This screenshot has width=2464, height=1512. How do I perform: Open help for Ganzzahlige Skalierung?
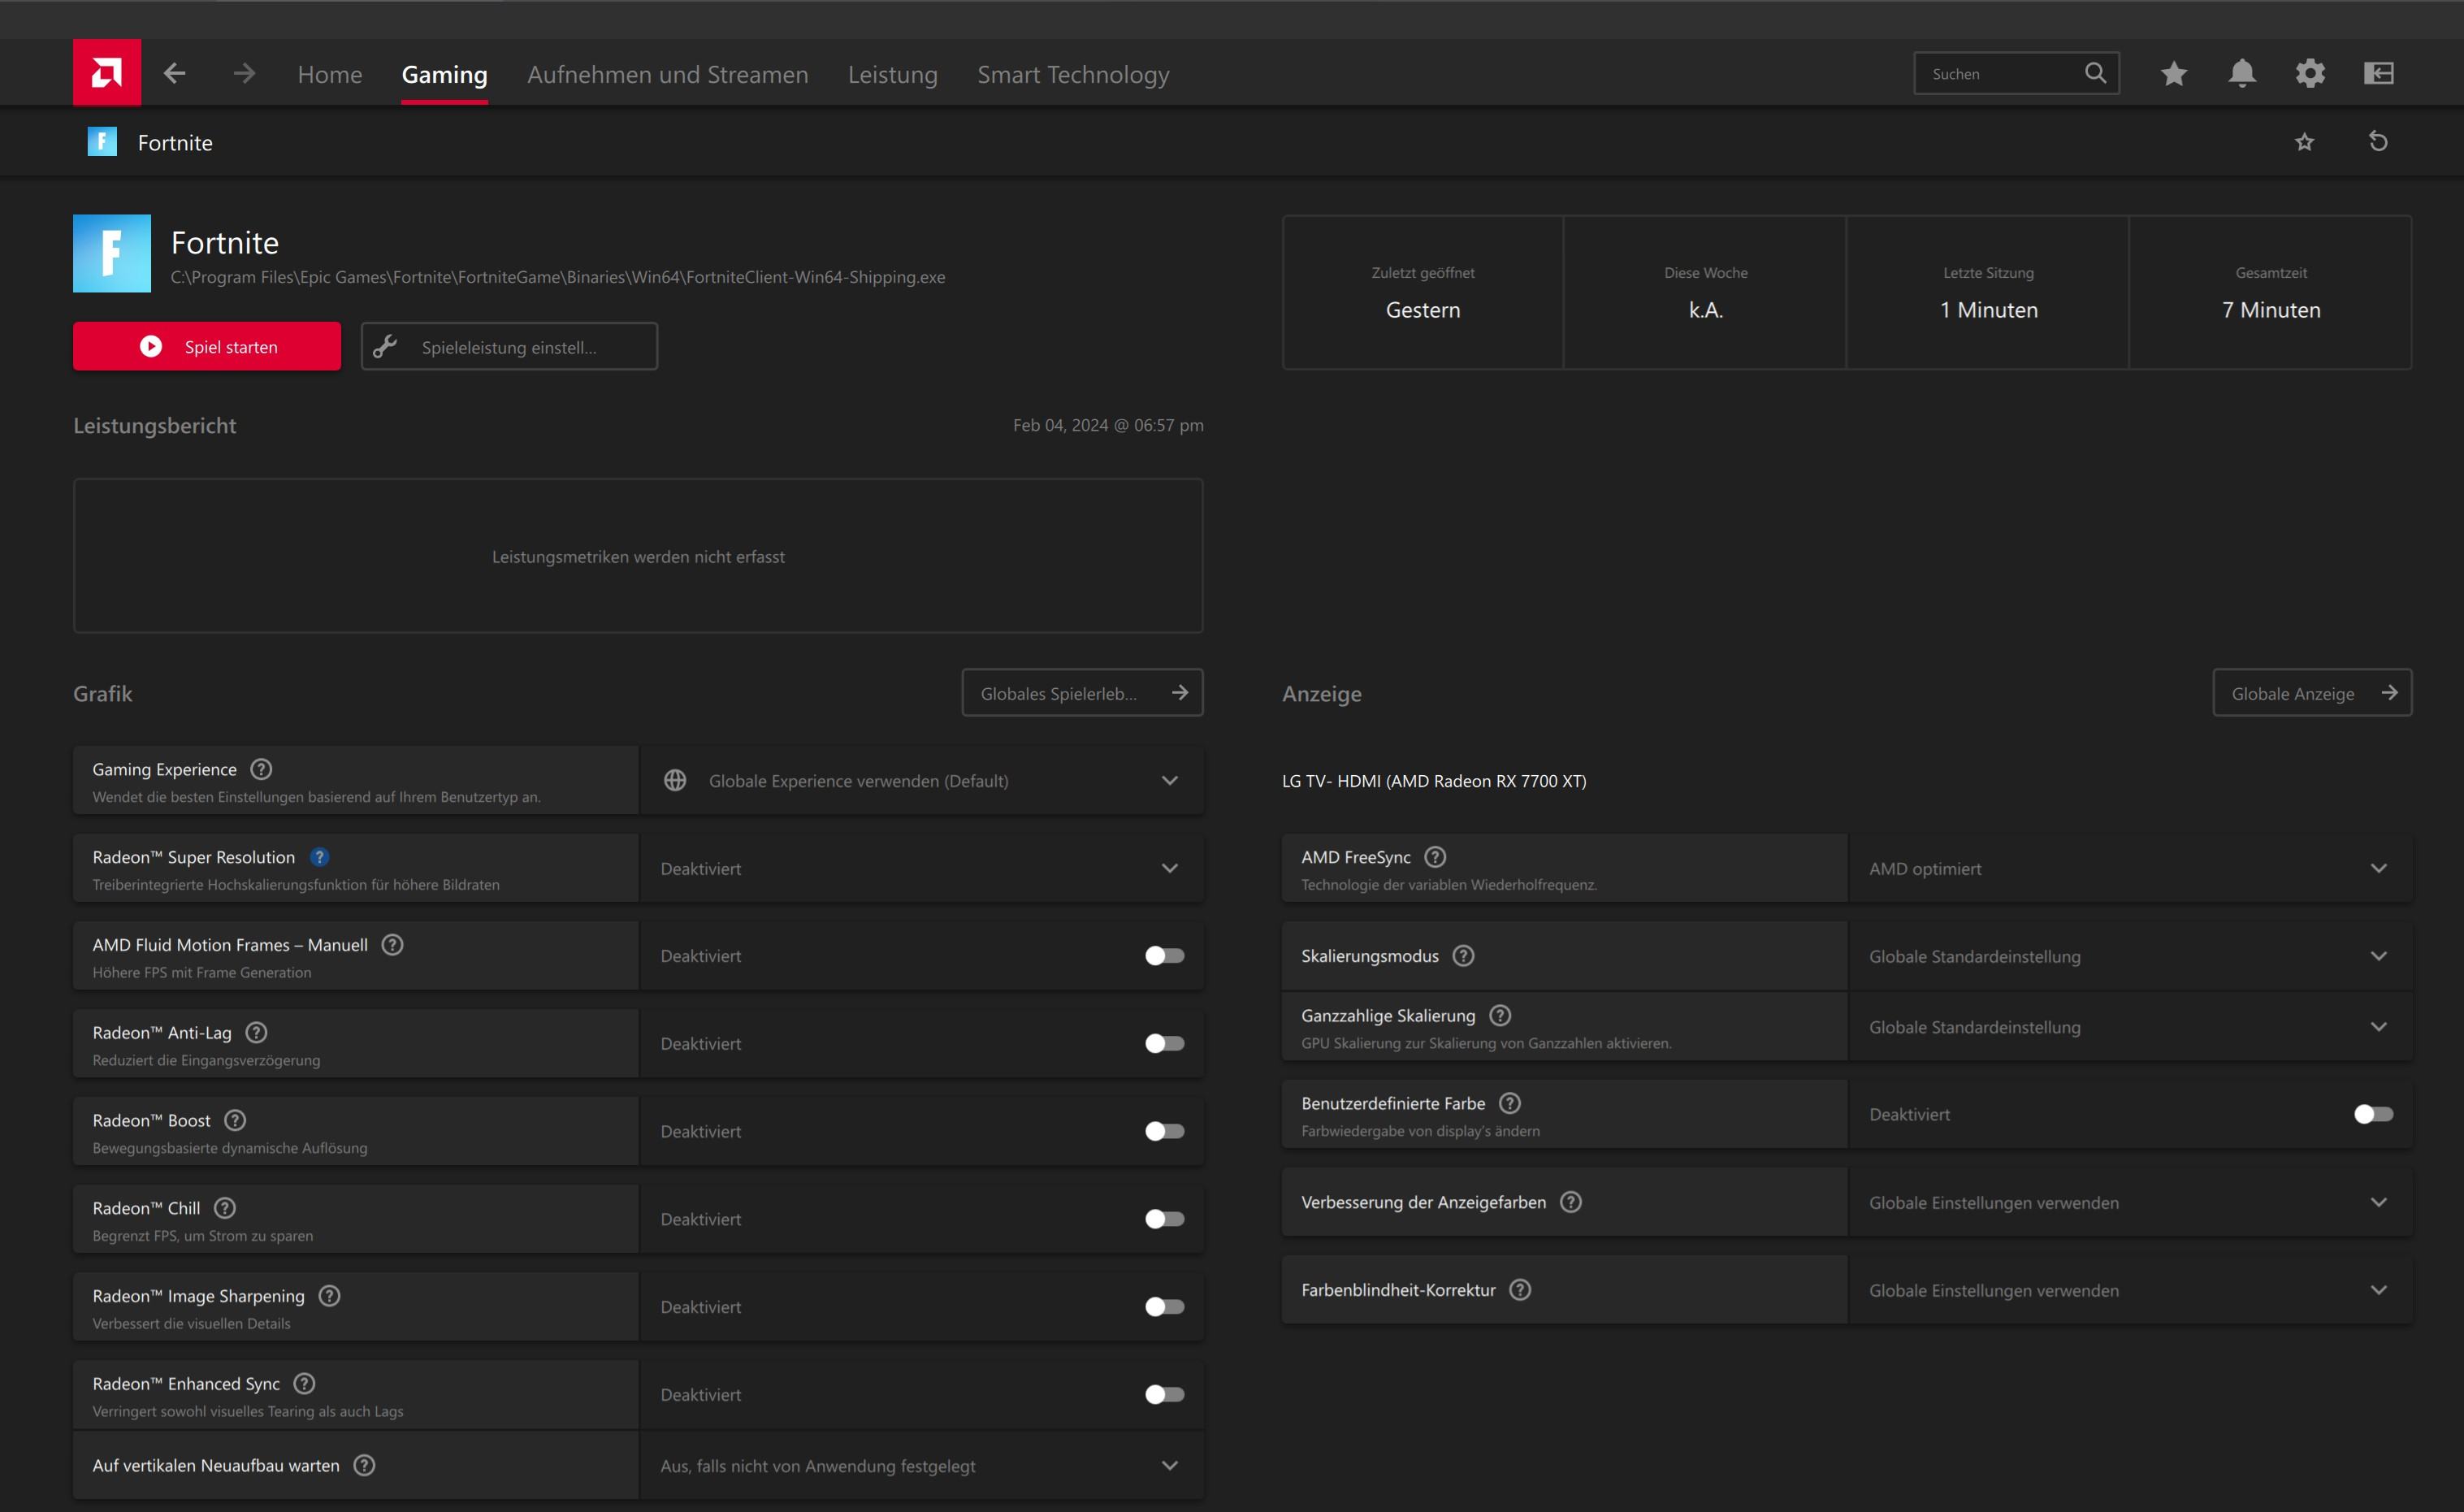tap(1500, 1015)
